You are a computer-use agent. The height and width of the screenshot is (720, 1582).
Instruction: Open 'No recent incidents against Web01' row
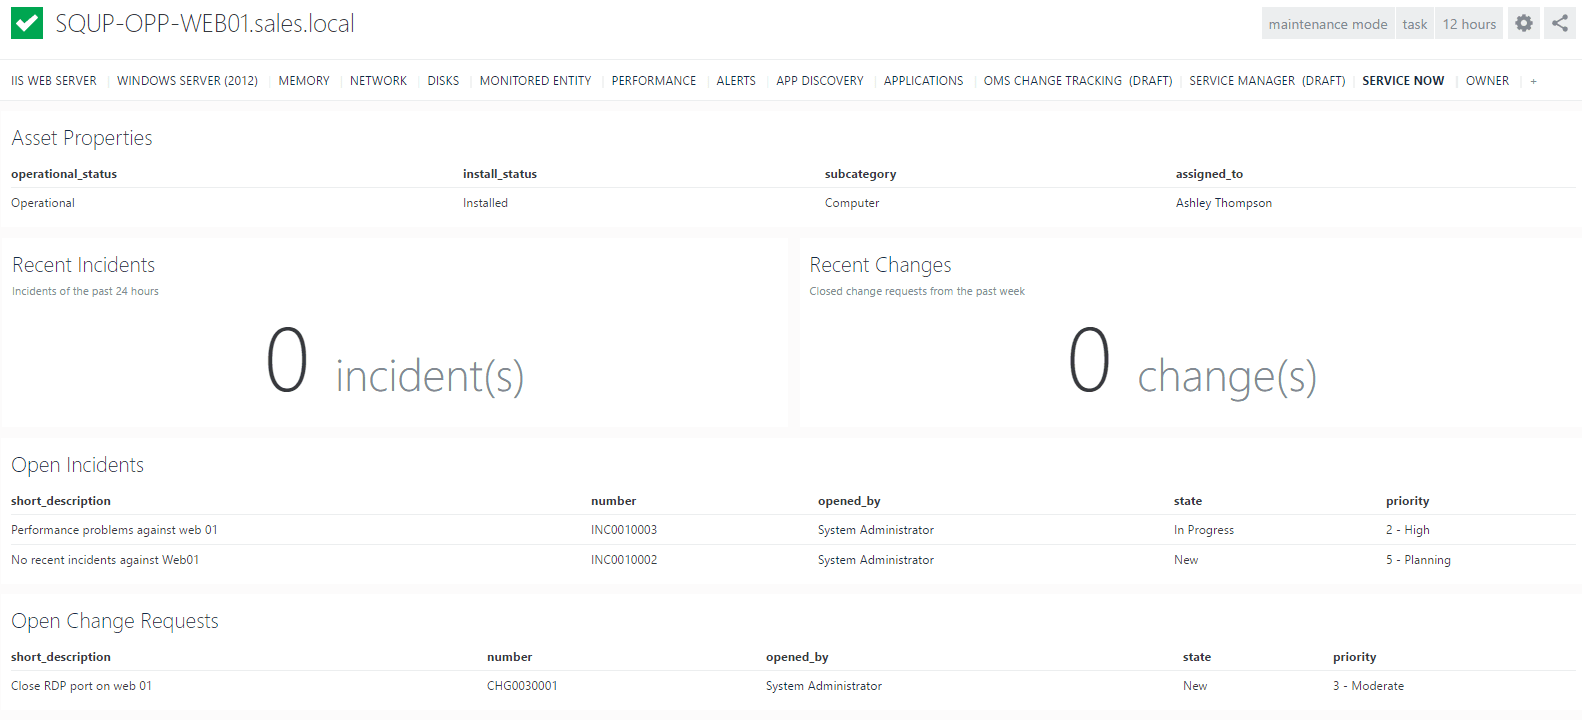105,560
